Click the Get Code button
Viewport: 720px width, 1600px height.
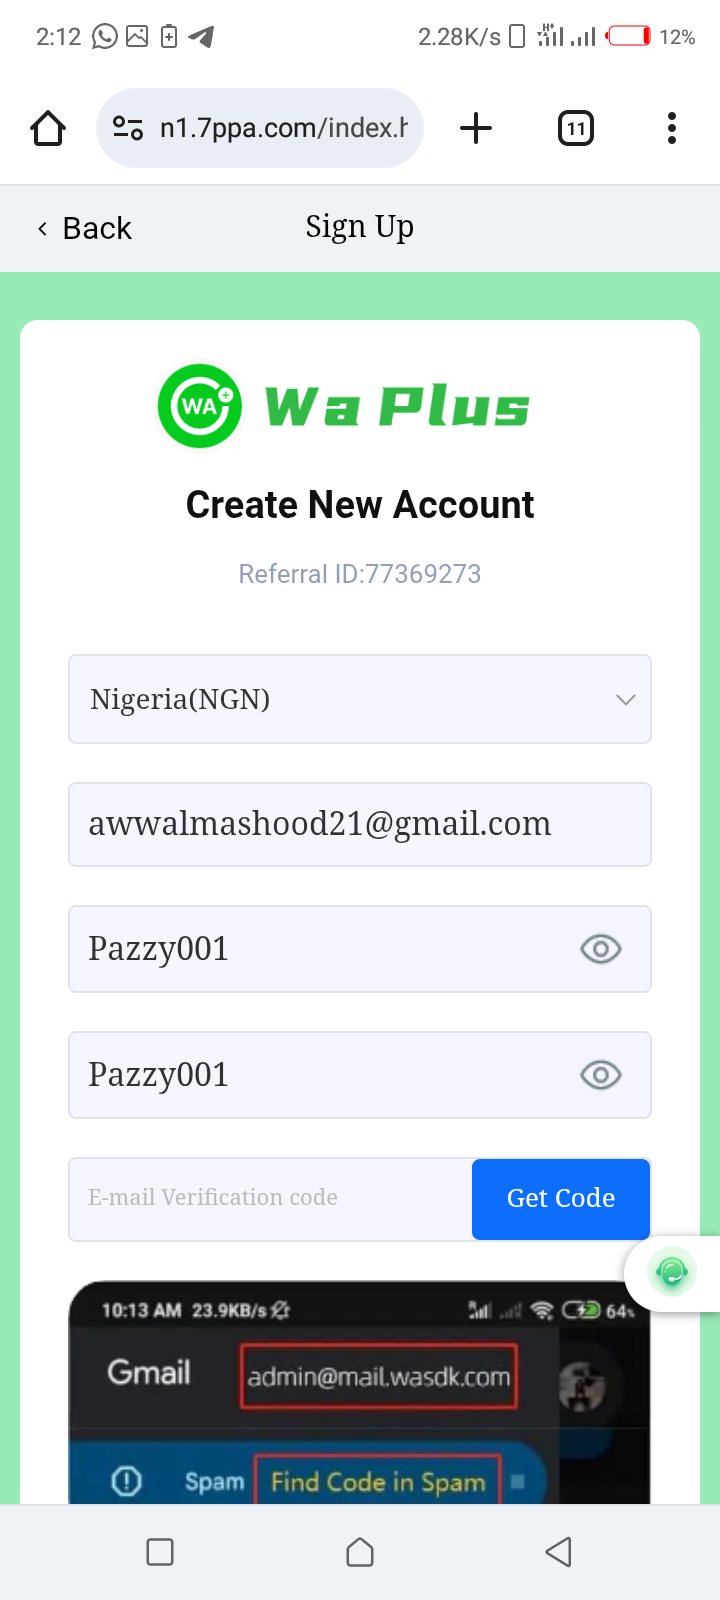point(561,1198)
